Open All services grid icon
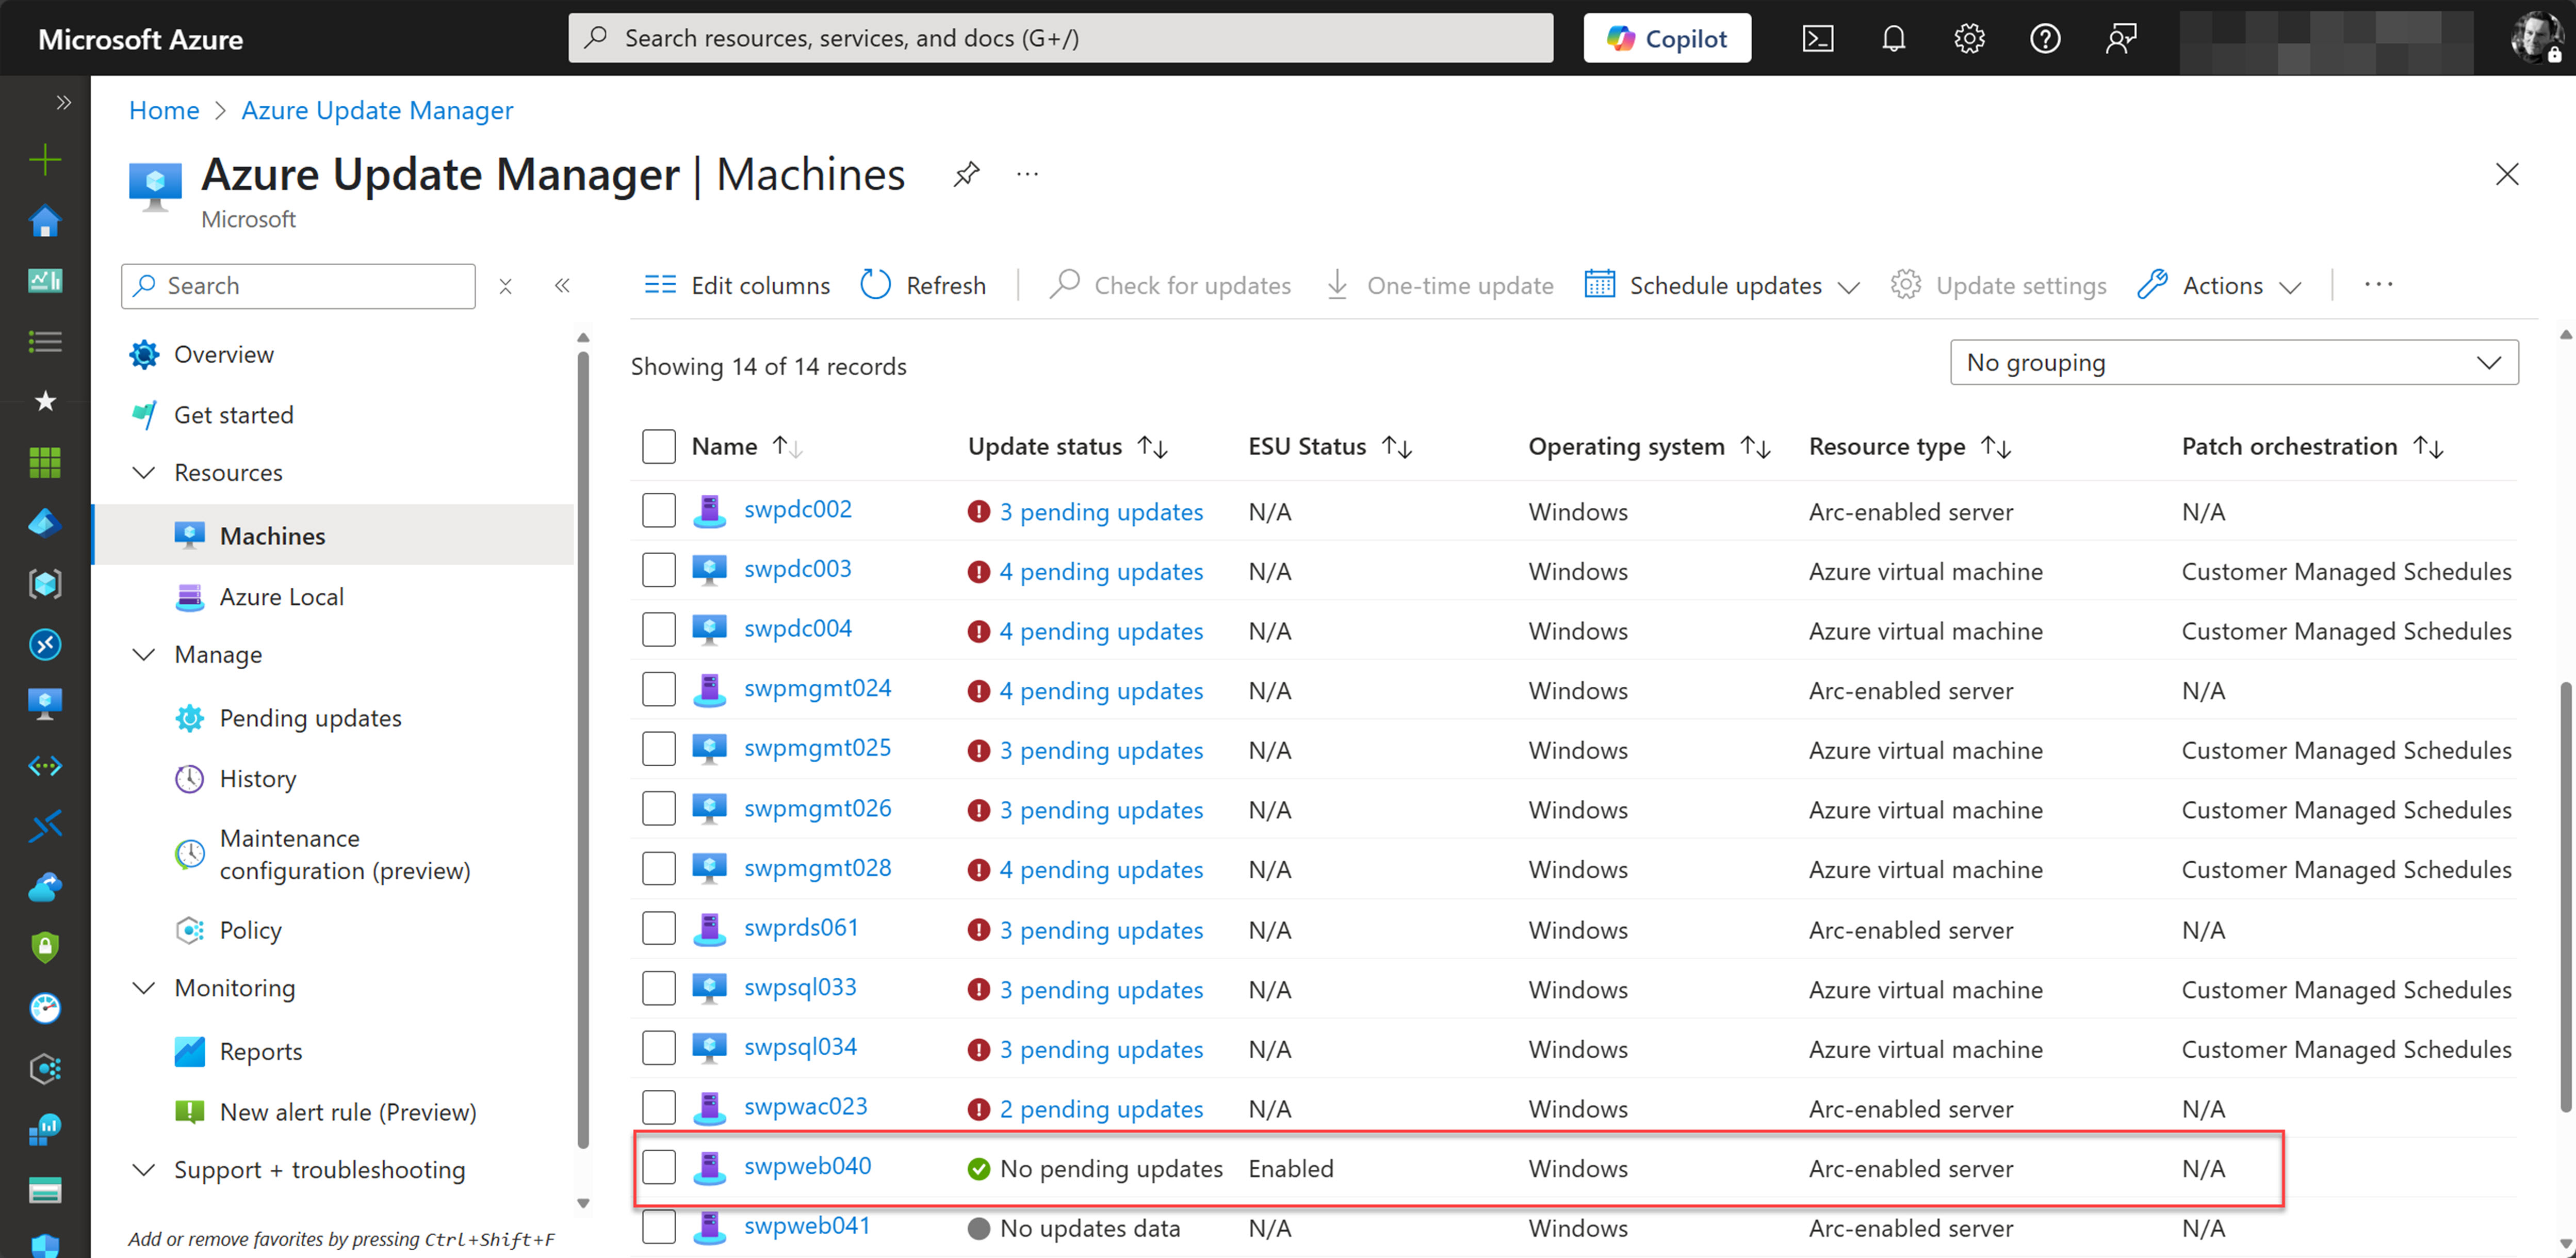 (x=44, y=461)
